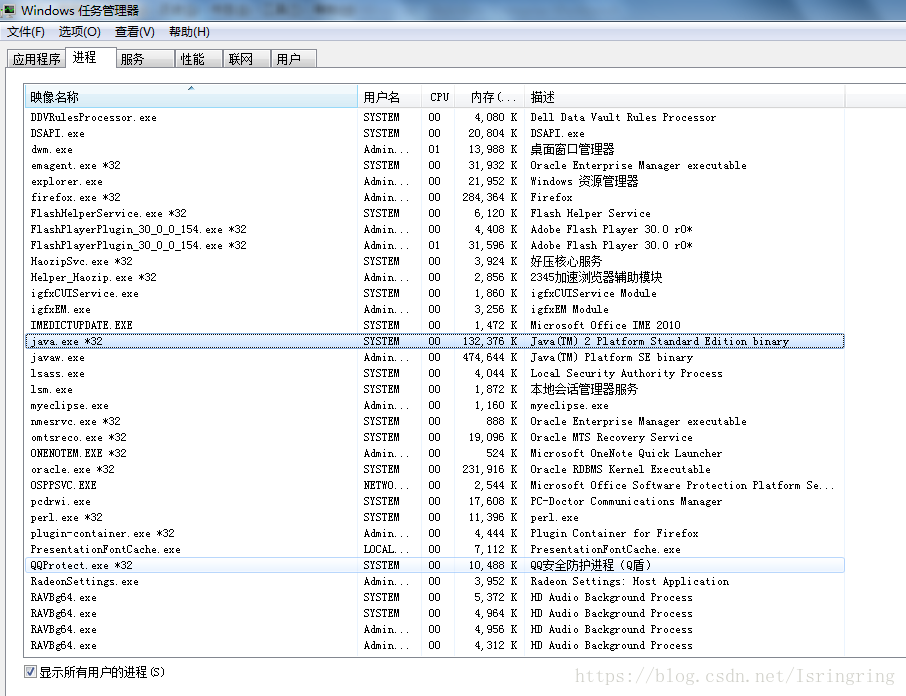This screenshot has height=696, width=906.
Task: Select the DSAPI.exe process row
Action: click(435, 133)
